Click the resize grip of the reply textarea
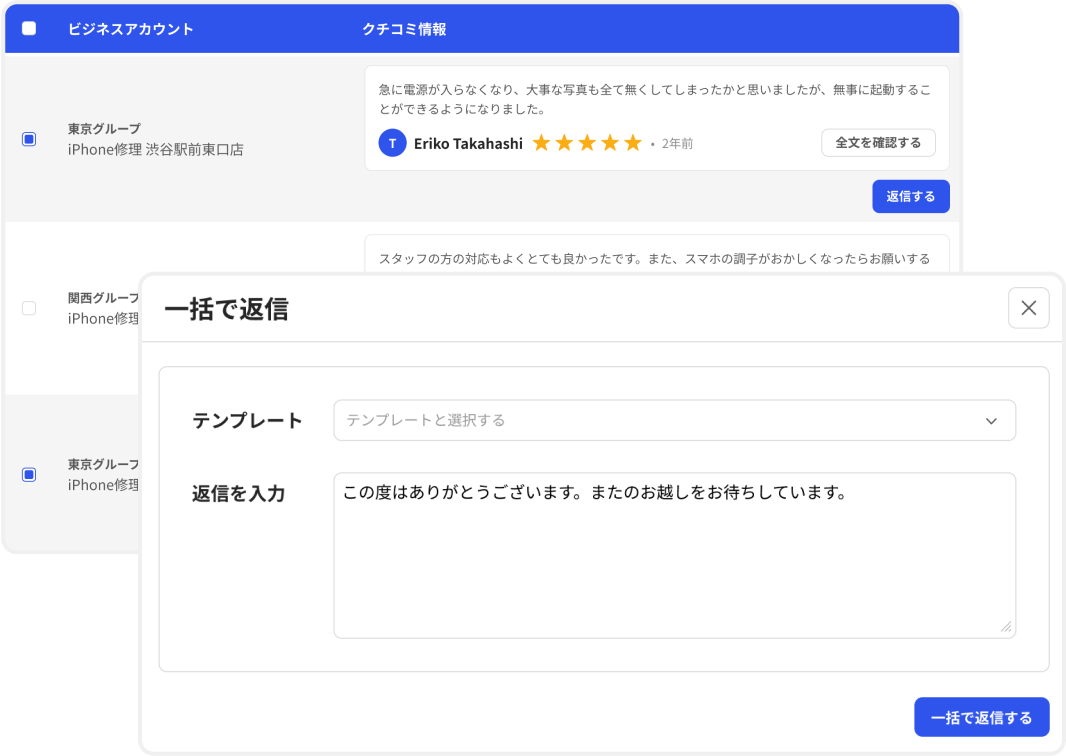This screenshot has height=756, width=1066. point(1004,627)
